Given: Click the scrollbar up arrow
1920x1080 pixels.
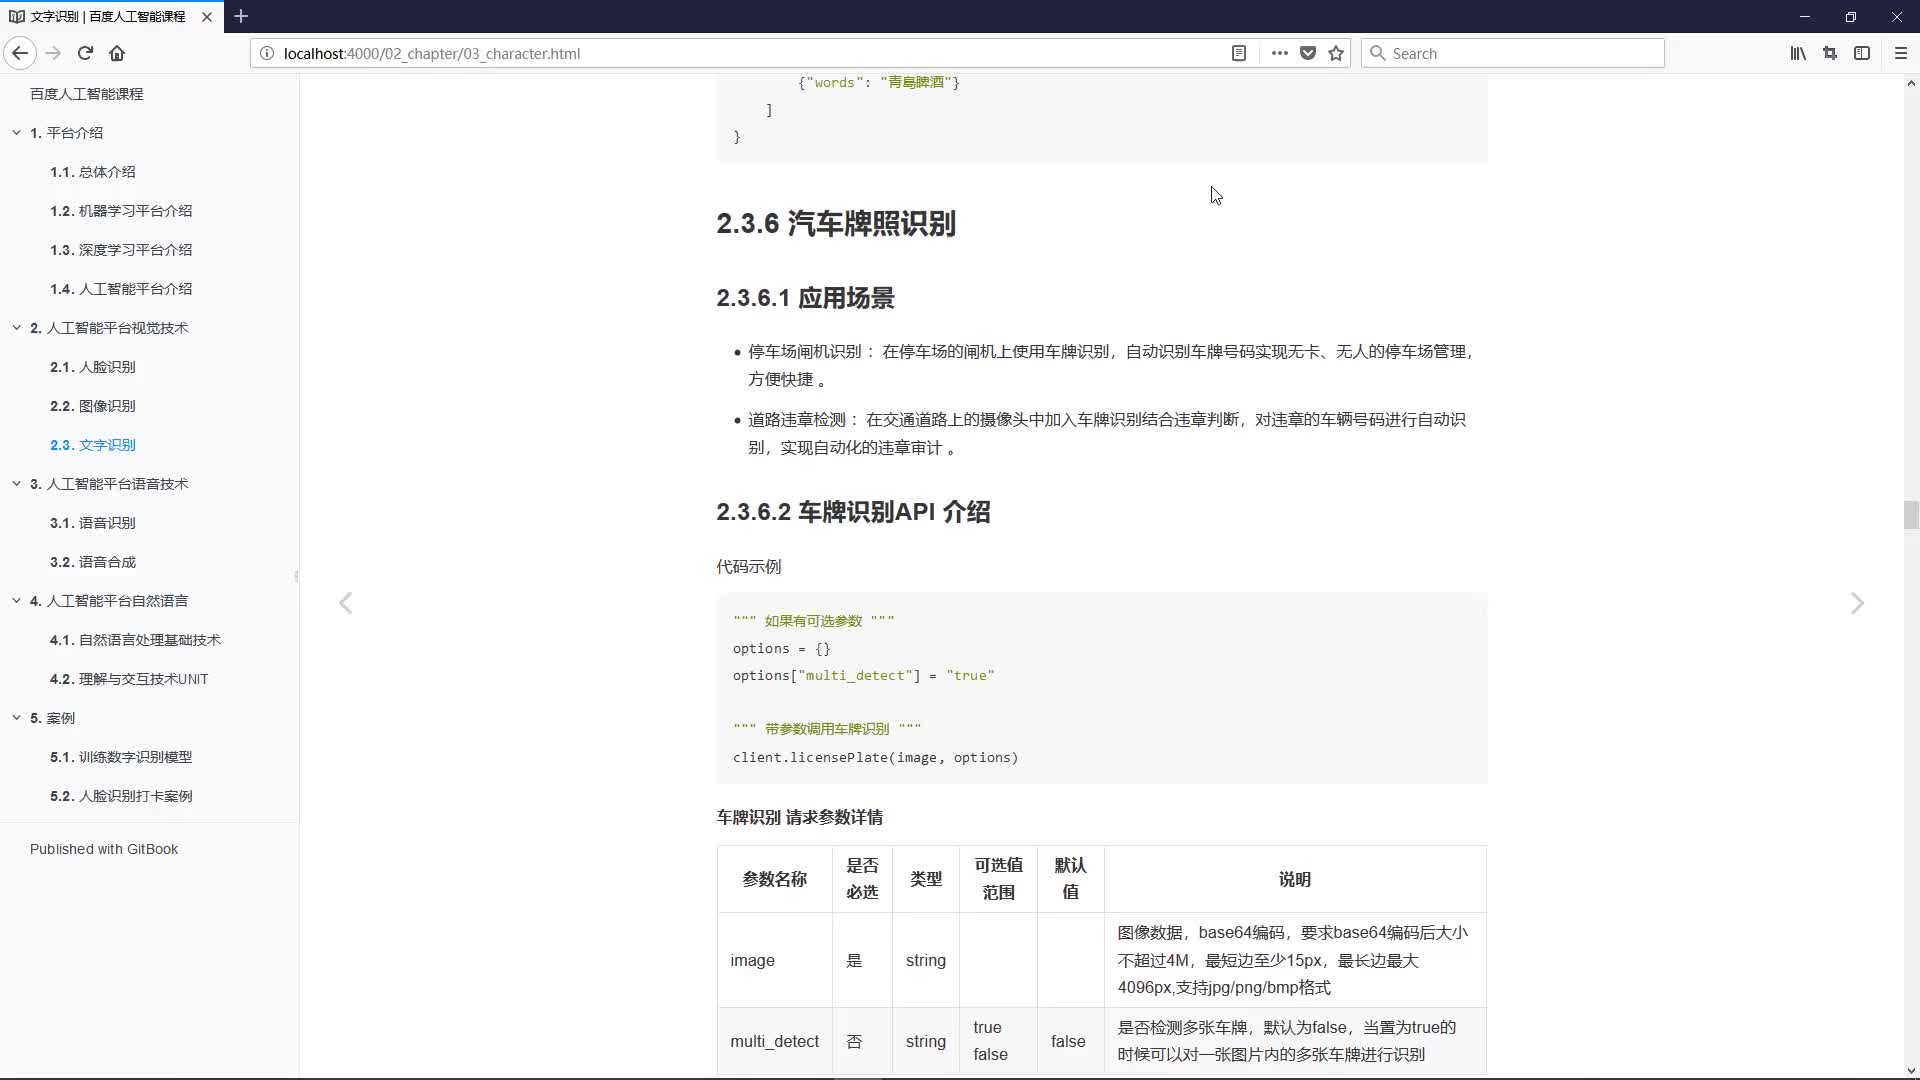Looking at the screenshot, I should tap(1911, 84).
